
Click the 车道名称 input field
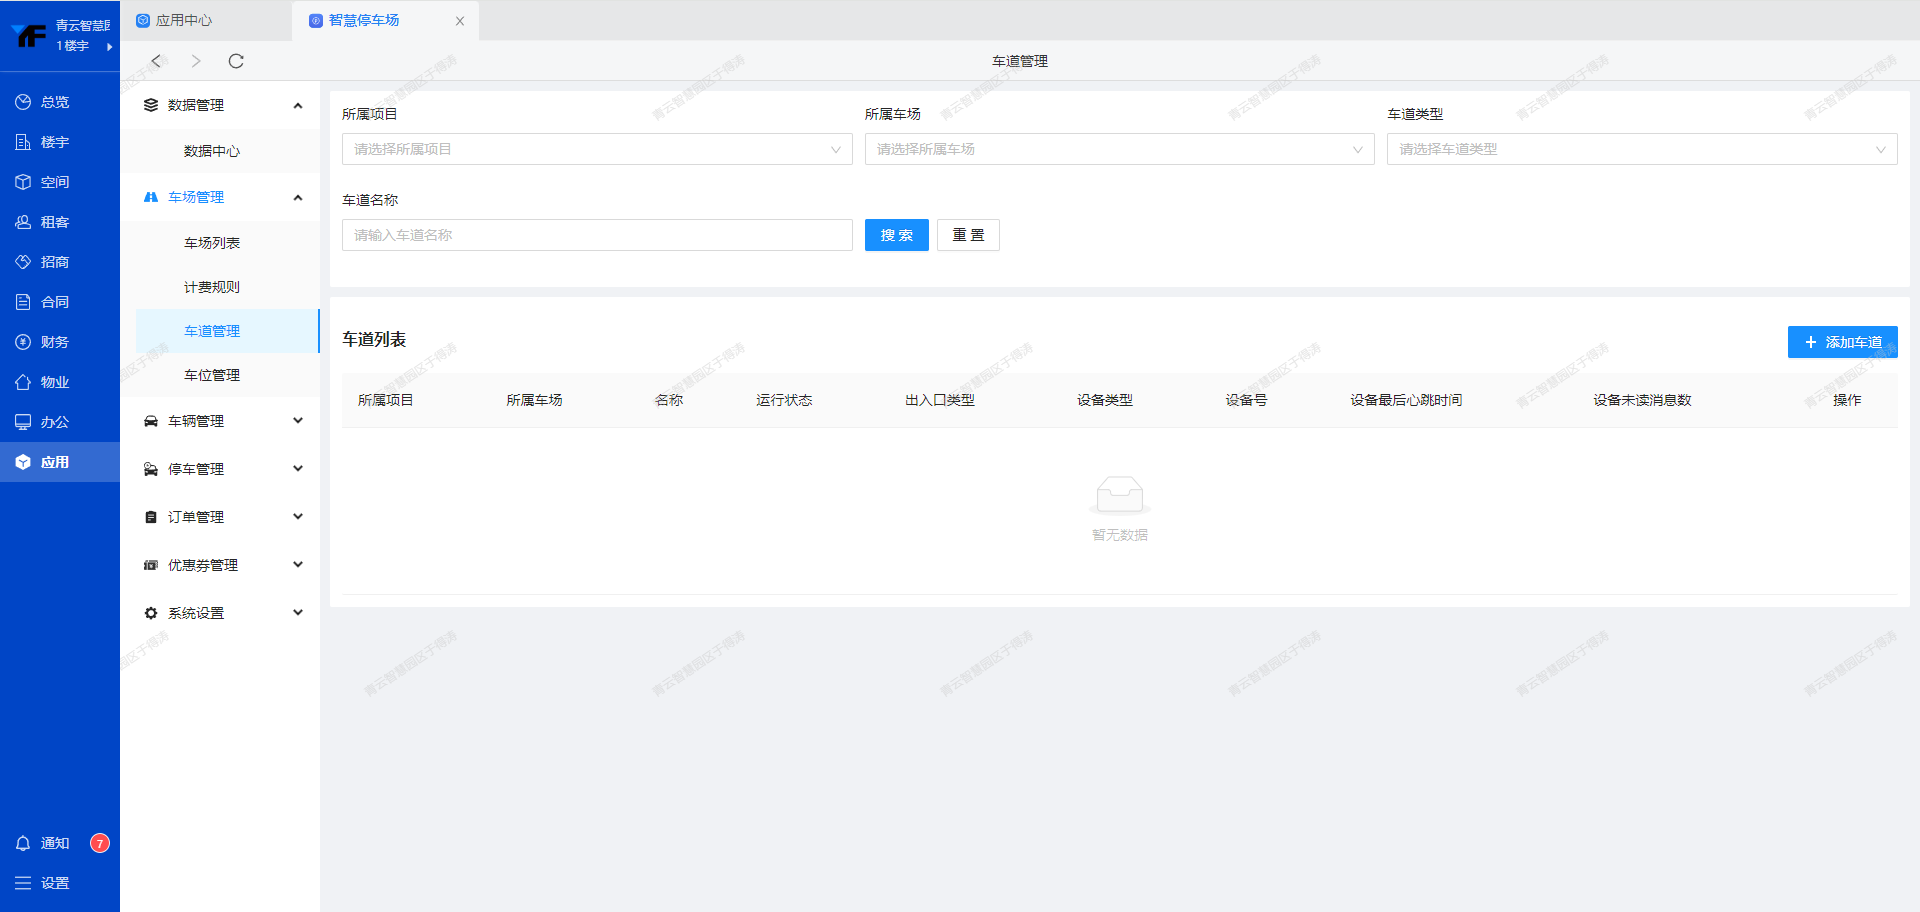[x=596, y=235]
